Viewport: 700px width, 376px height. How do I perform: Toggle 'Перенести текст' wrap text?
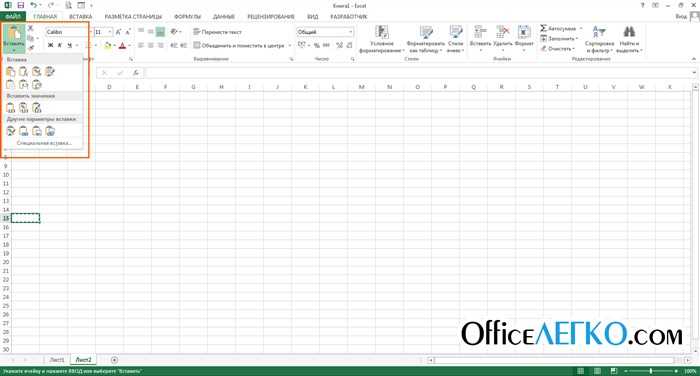pos(217,32)
